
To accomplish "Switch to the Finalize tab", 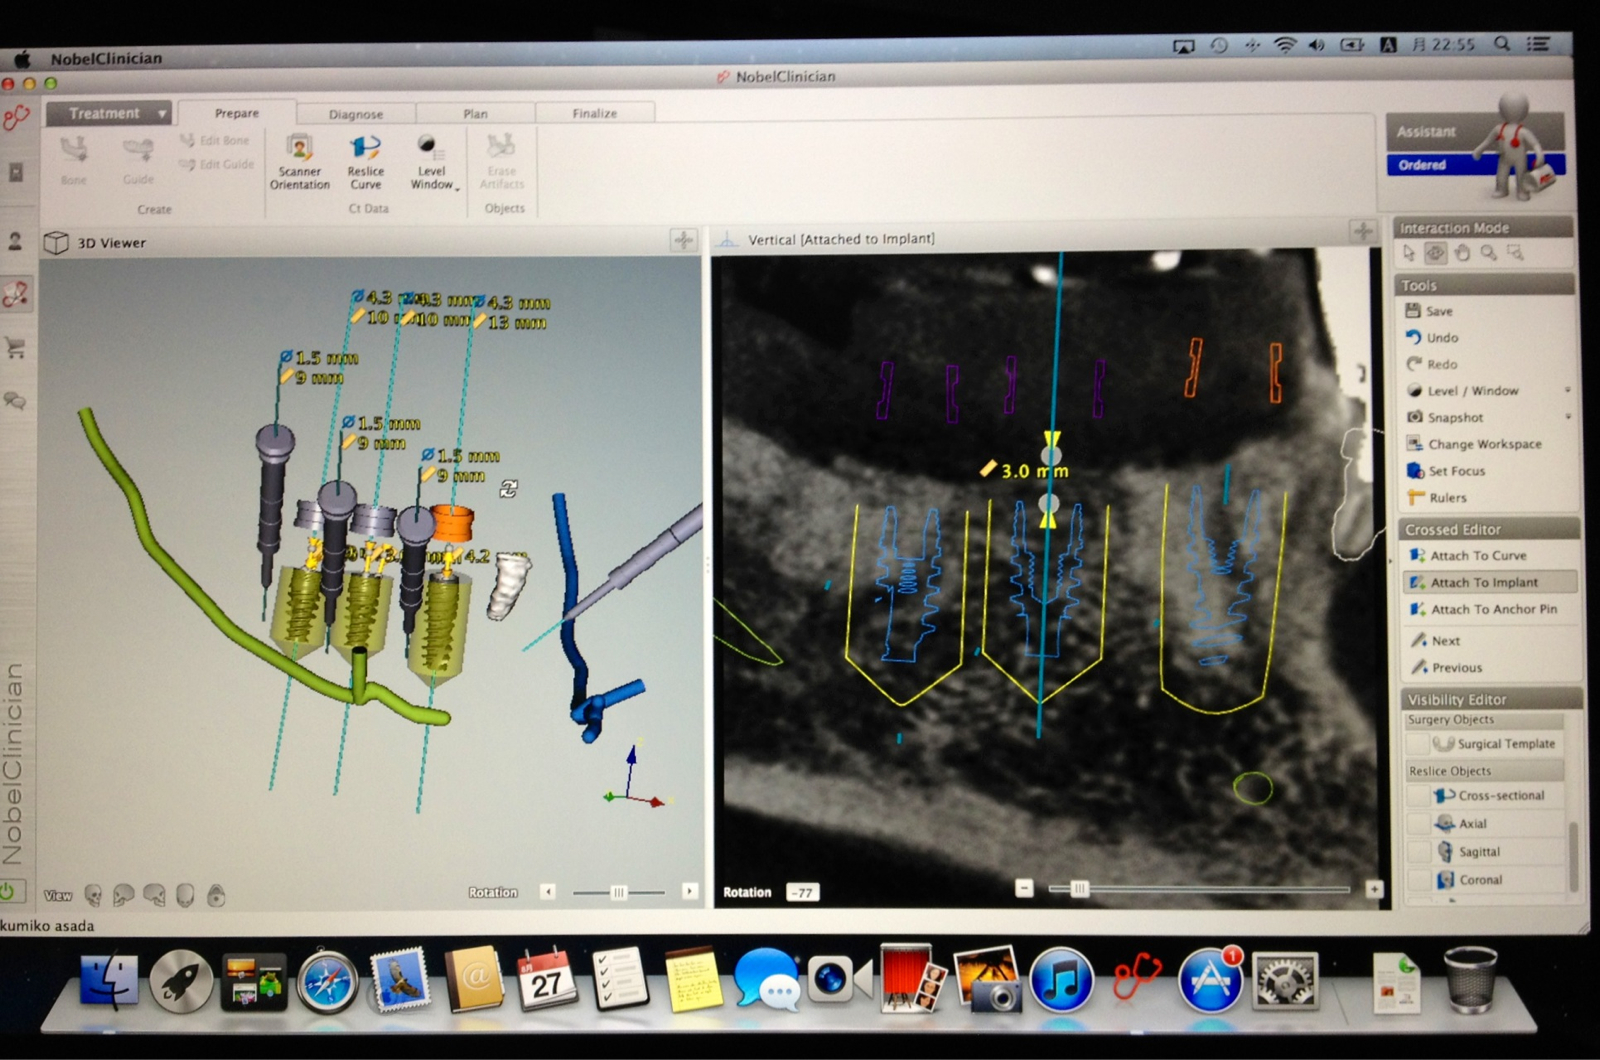I will pyautogui.click(x=595, y=113).
